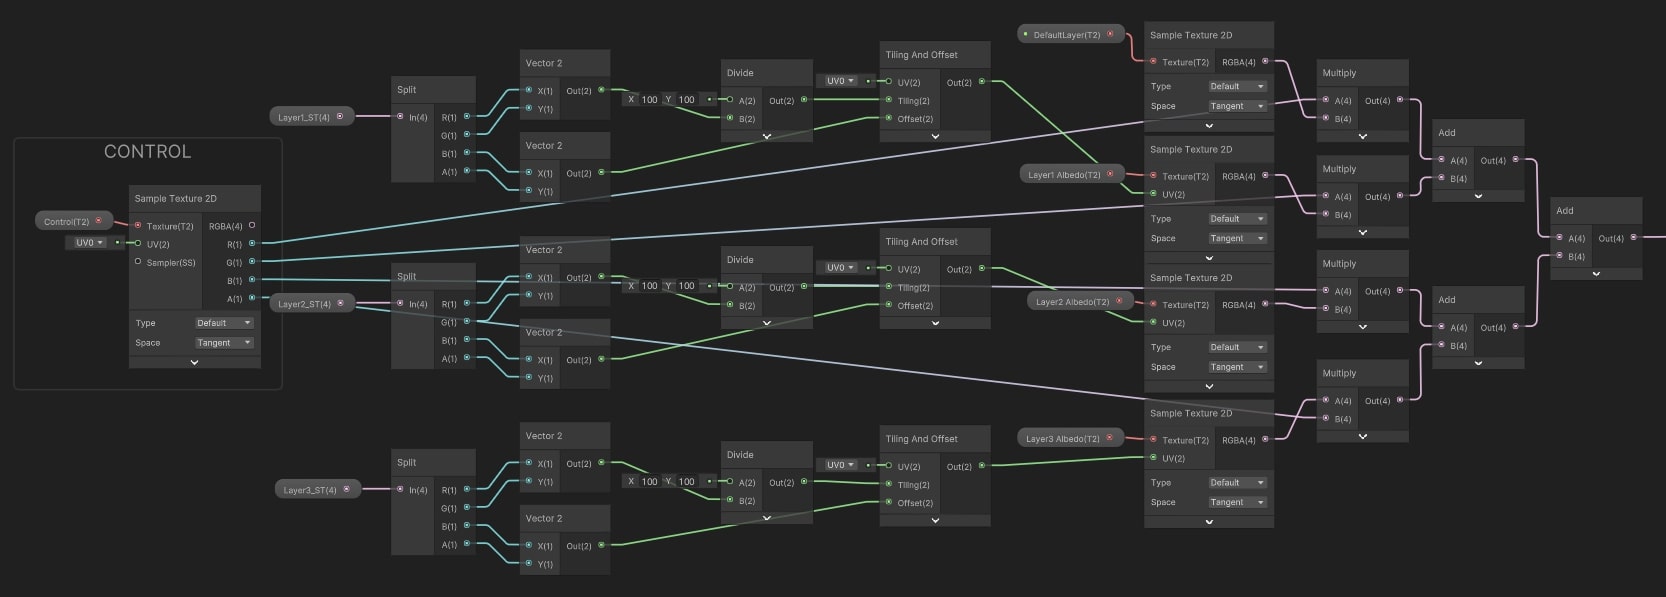The width and height of the screenshot is (1666, 597).
Task: Click Out(4) port of the rightmost Add node
Action: pyautogui.click(x=1633, y=238)
